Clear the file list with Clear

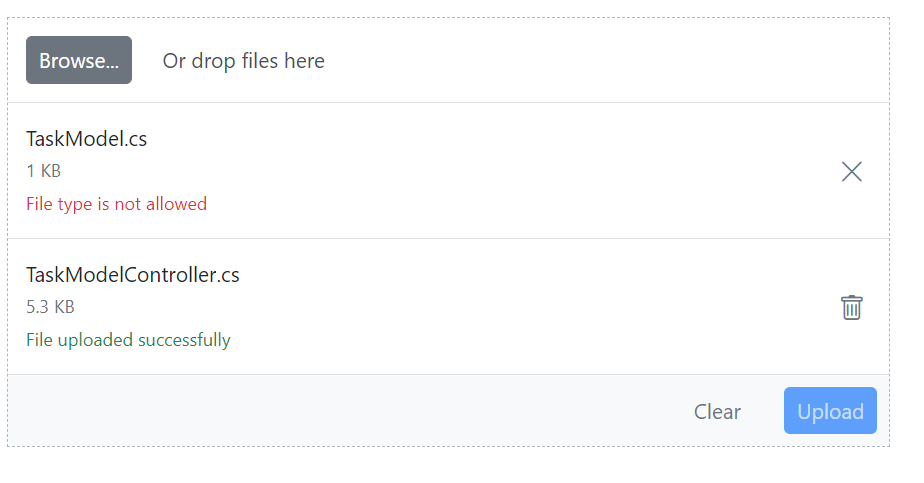(717, 411)
